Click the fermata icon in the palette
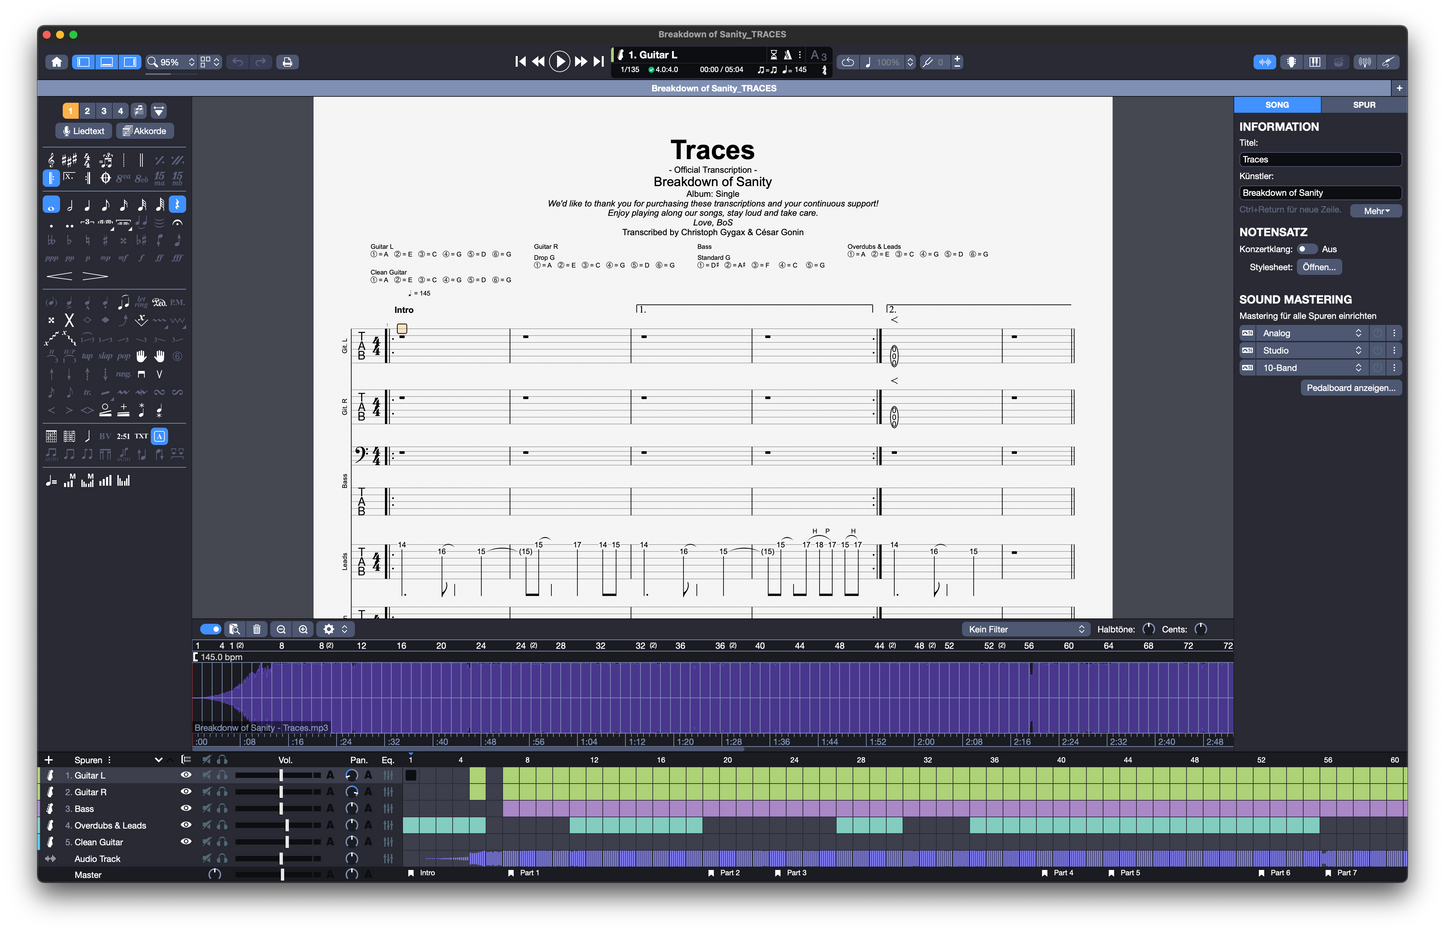Viewport: 1445px width, 932px height. tap(177, 223)
